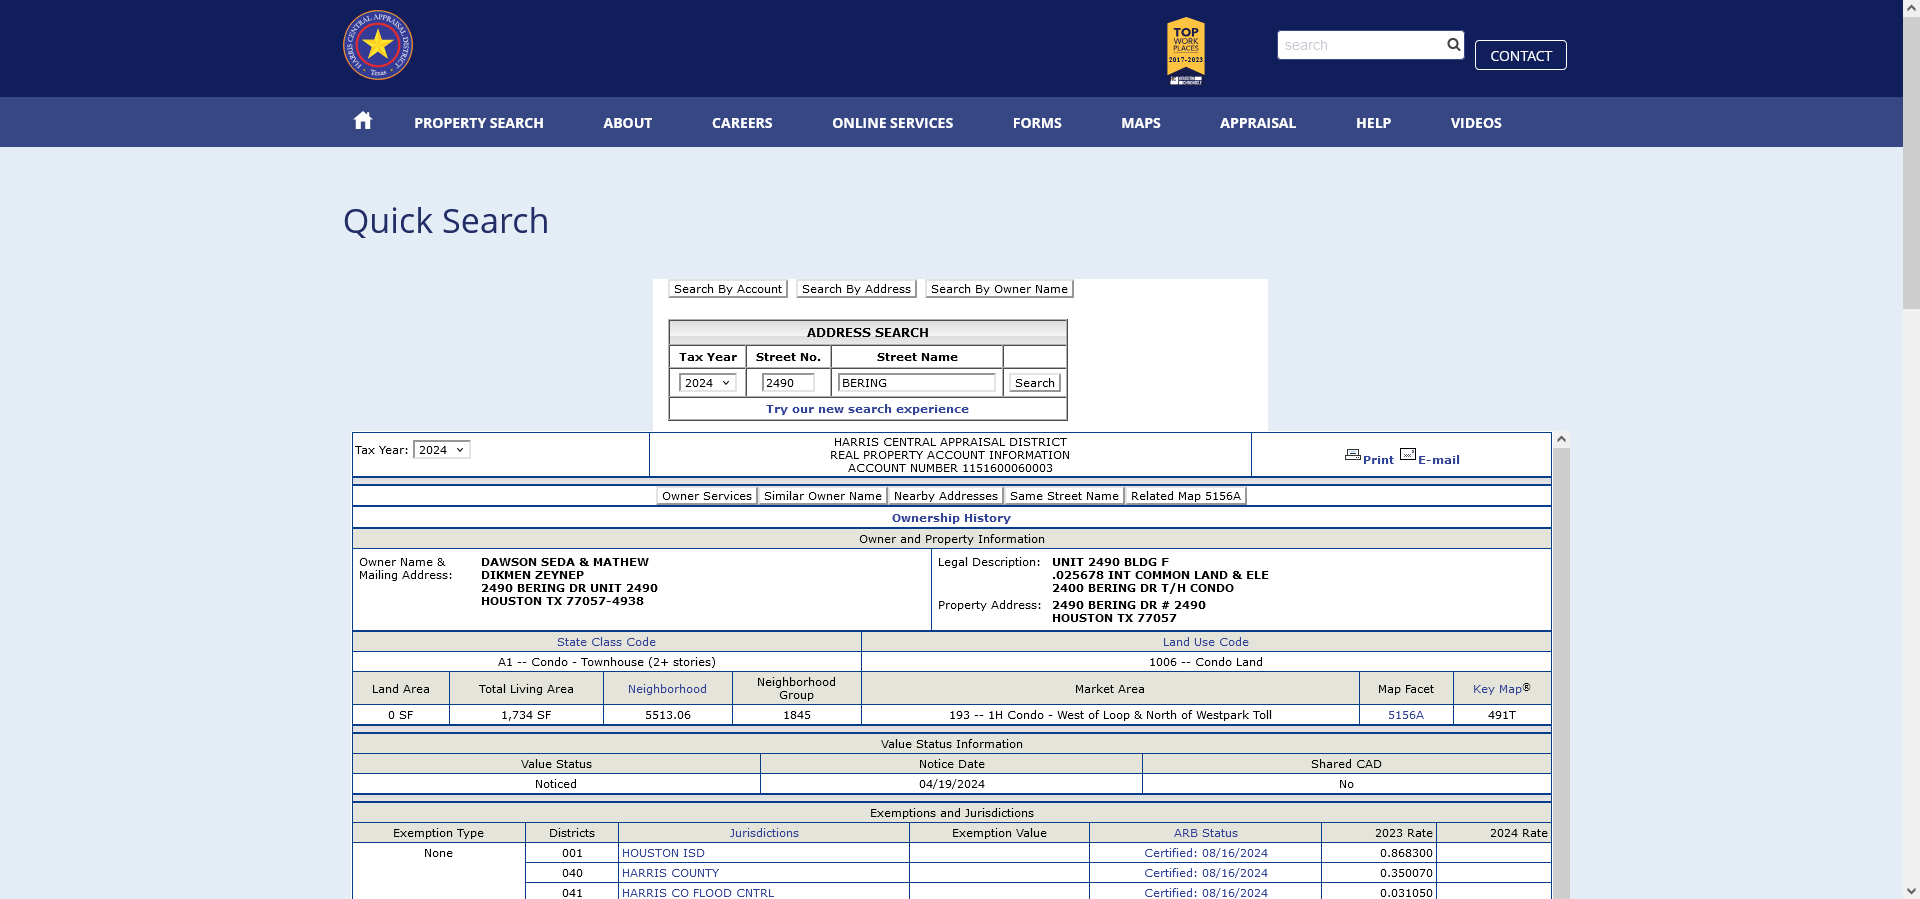Open the new search experience link
1920x899 pixels.
point(867,409)
